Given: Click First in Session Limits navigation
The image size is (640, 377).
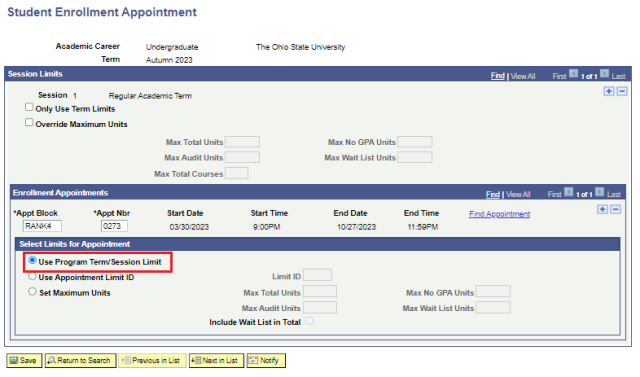Looking at the screenshot, I should point(559,76).
